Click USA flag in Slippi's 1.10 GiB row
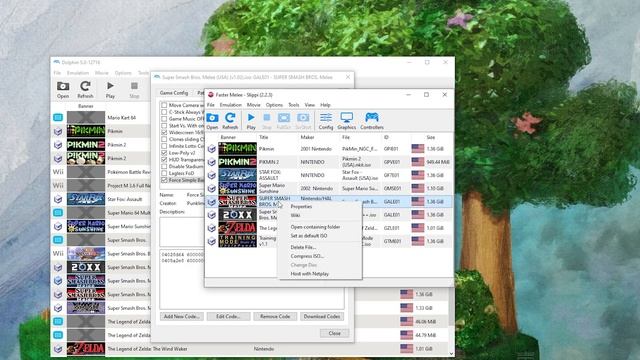This screenshot has width=640, height=360. (418, 189)
